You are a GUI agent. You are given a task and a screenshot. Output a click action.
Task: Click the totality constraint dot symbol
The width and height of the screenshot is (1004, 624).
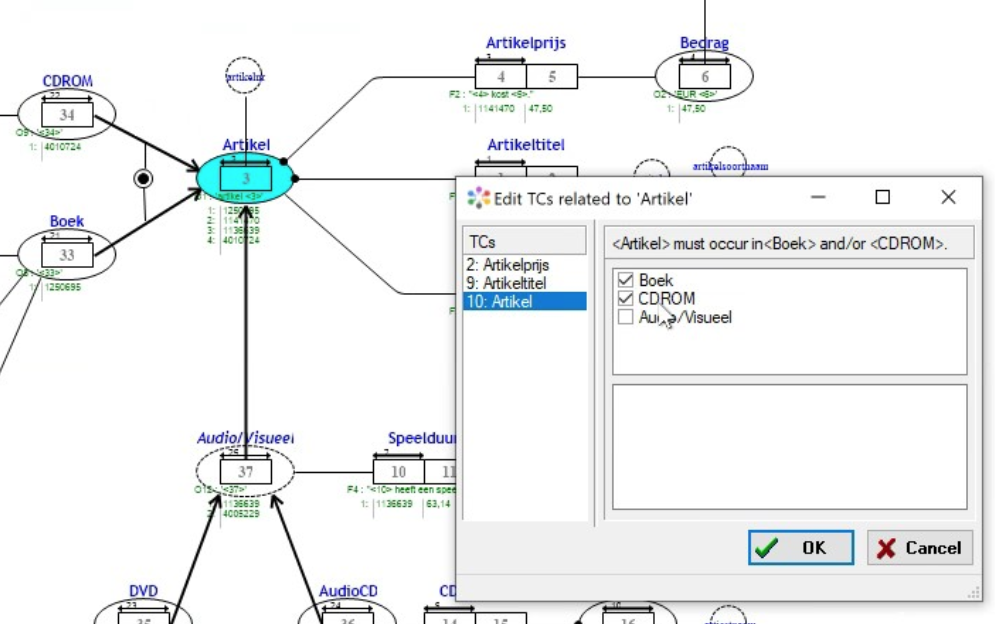pos(144,178)
